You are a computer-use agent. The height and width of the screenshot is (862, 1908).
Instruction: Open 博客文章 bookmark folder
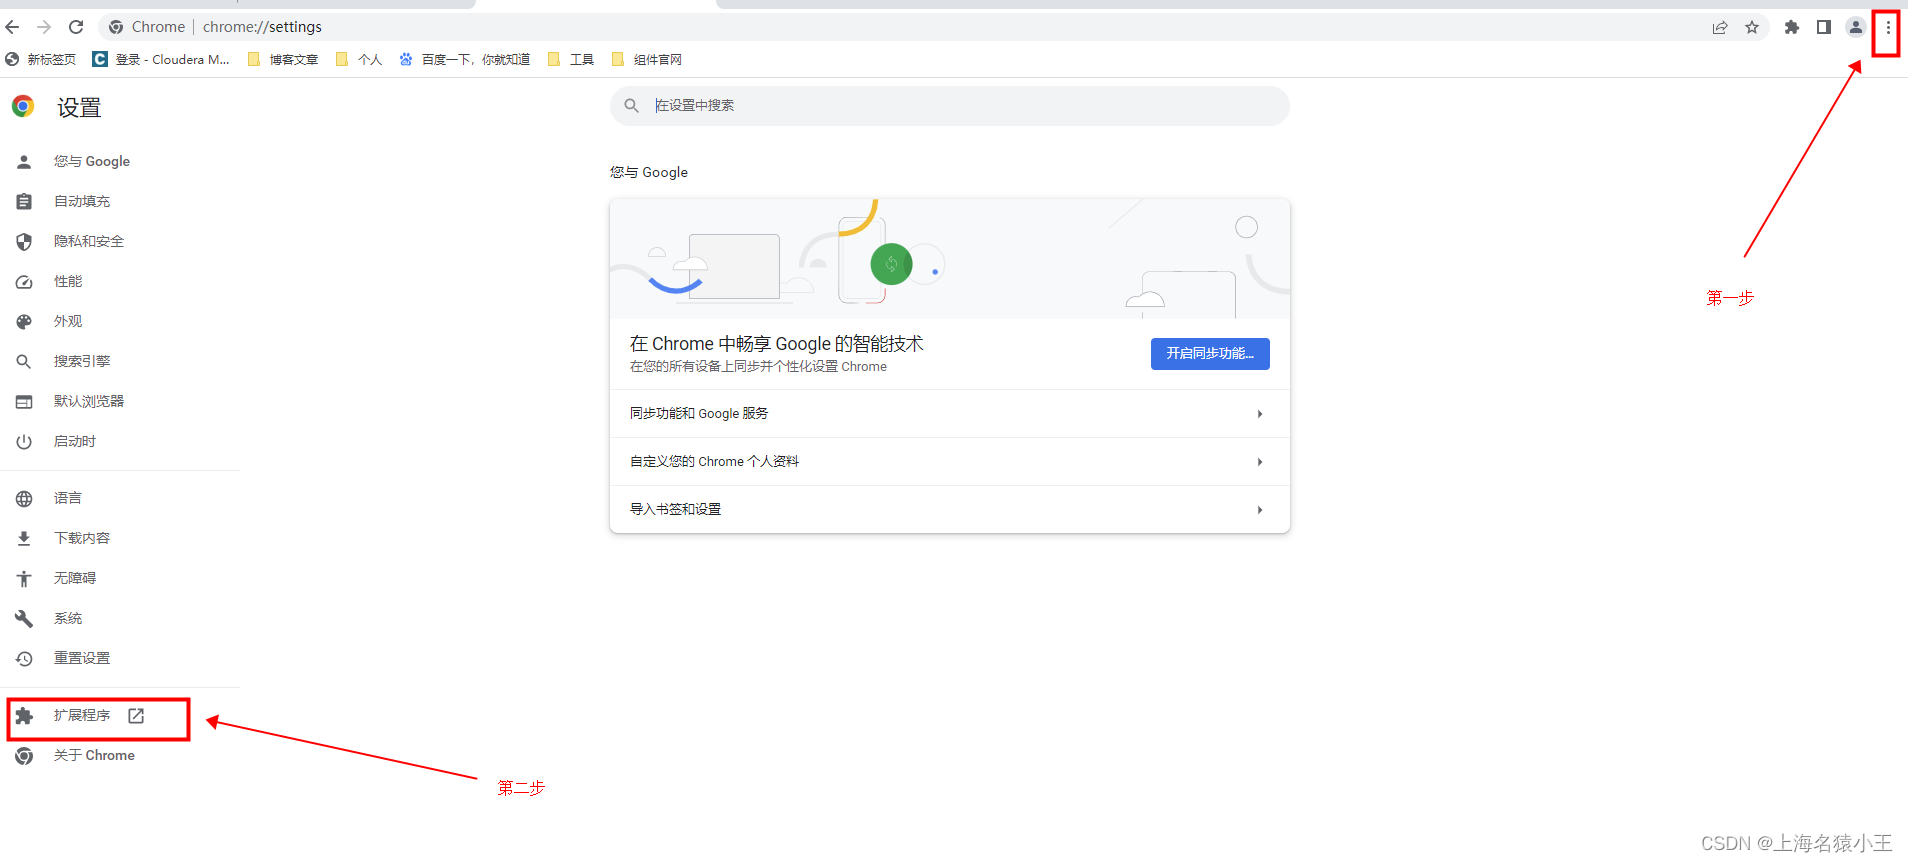coord(283,59)
